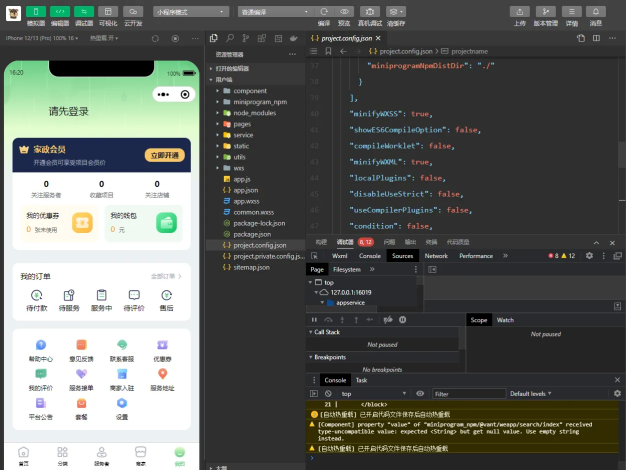Switch to the Performance devtools tab

point(476,256)
